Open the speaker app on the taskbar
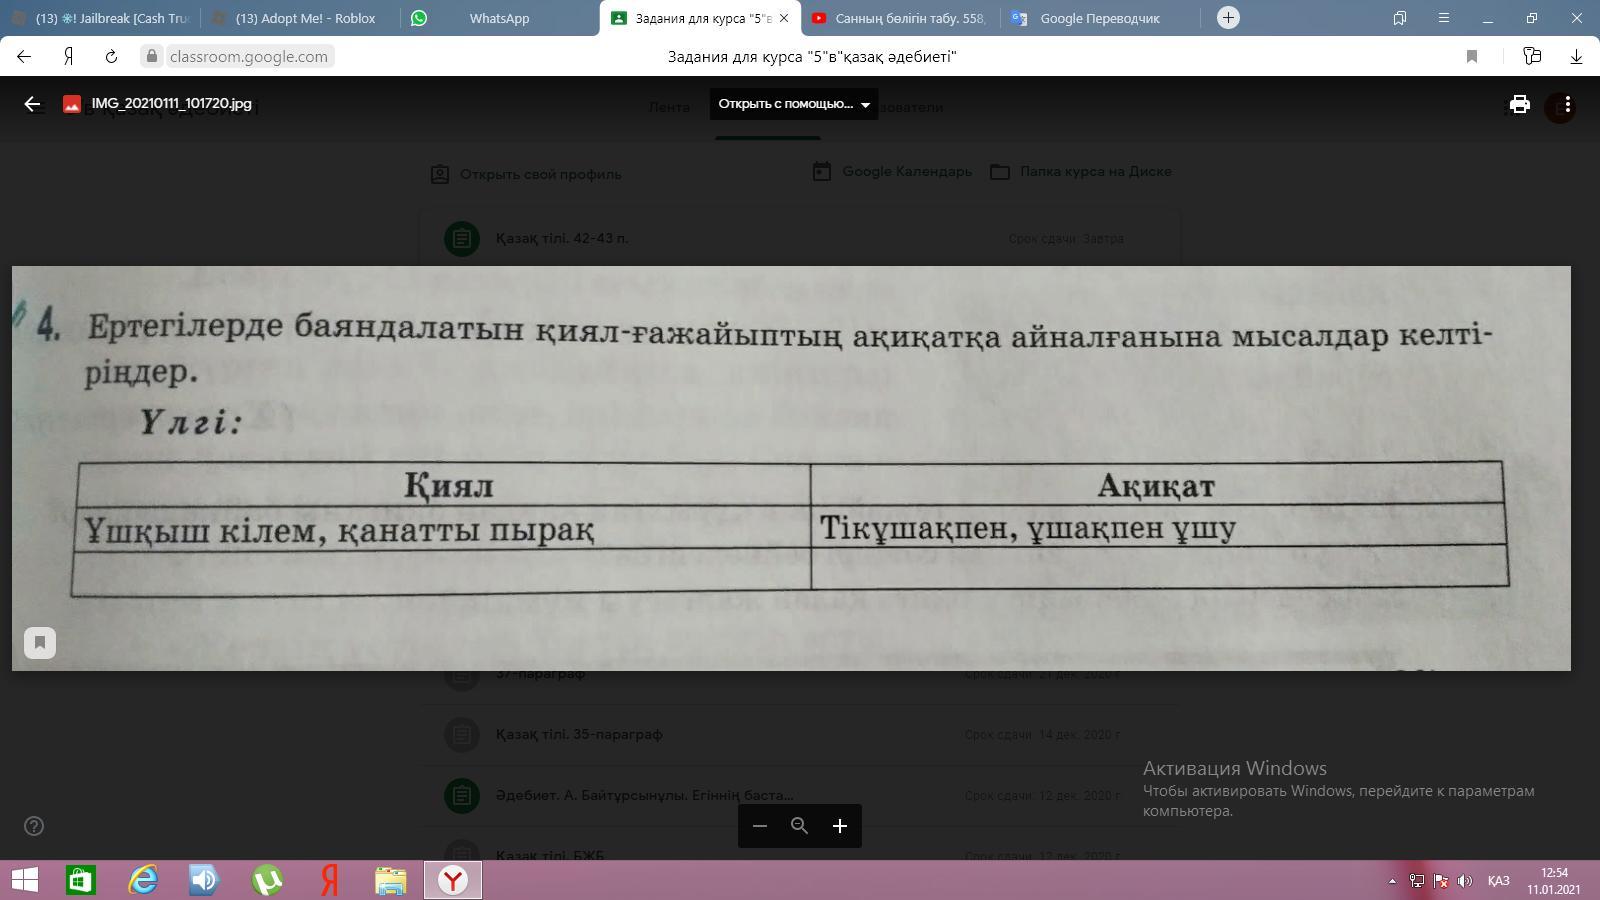This screenshot has height=900, width=1600. coord(204,880)
